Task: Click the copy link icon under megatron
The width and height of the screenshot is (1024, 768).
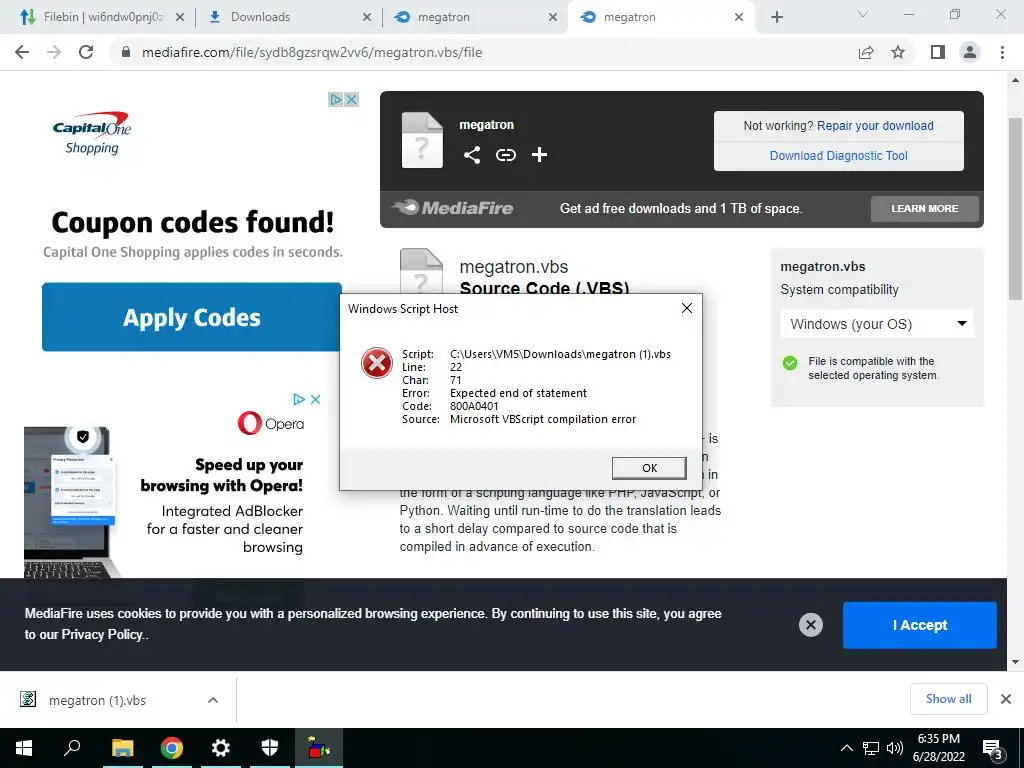Action: click(x=505, y=155)
